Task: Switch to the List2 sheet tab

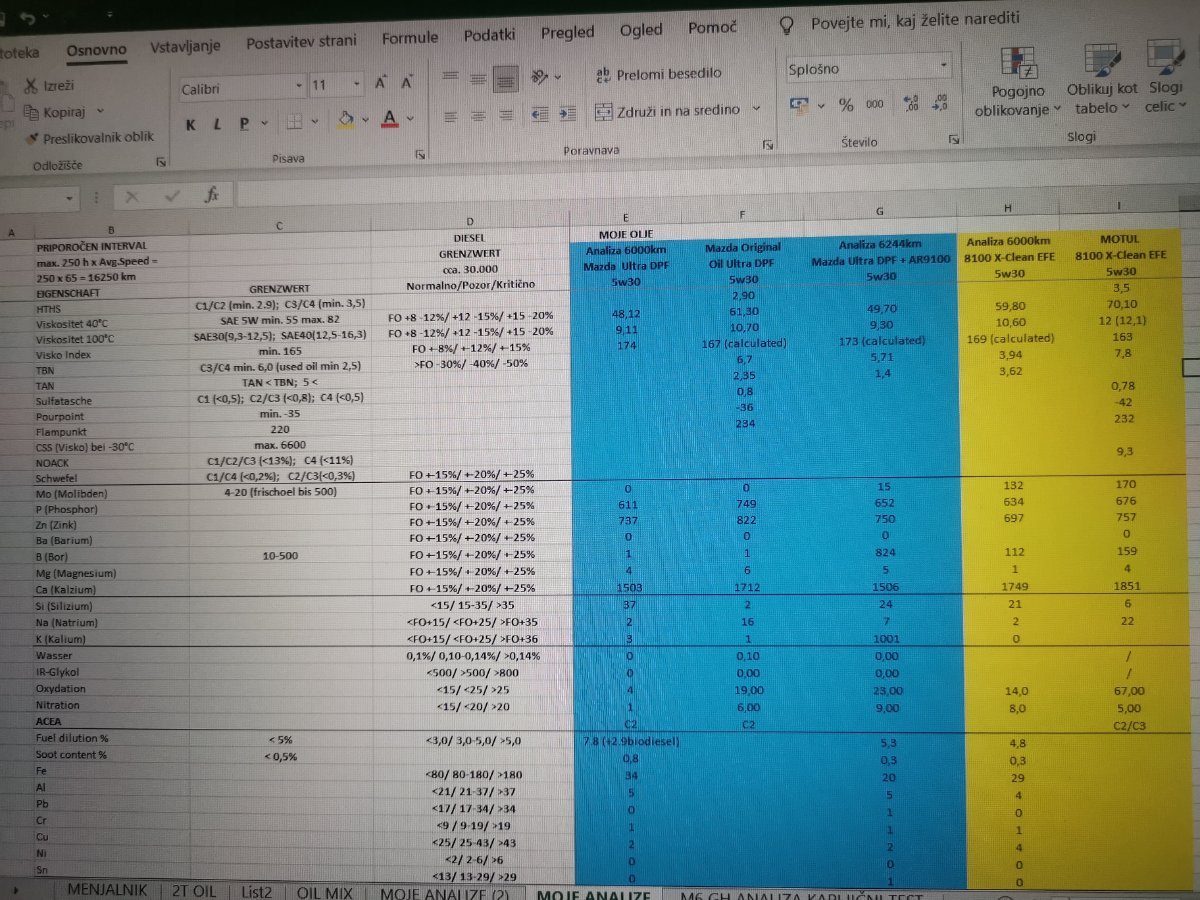Action: [256, 891]
